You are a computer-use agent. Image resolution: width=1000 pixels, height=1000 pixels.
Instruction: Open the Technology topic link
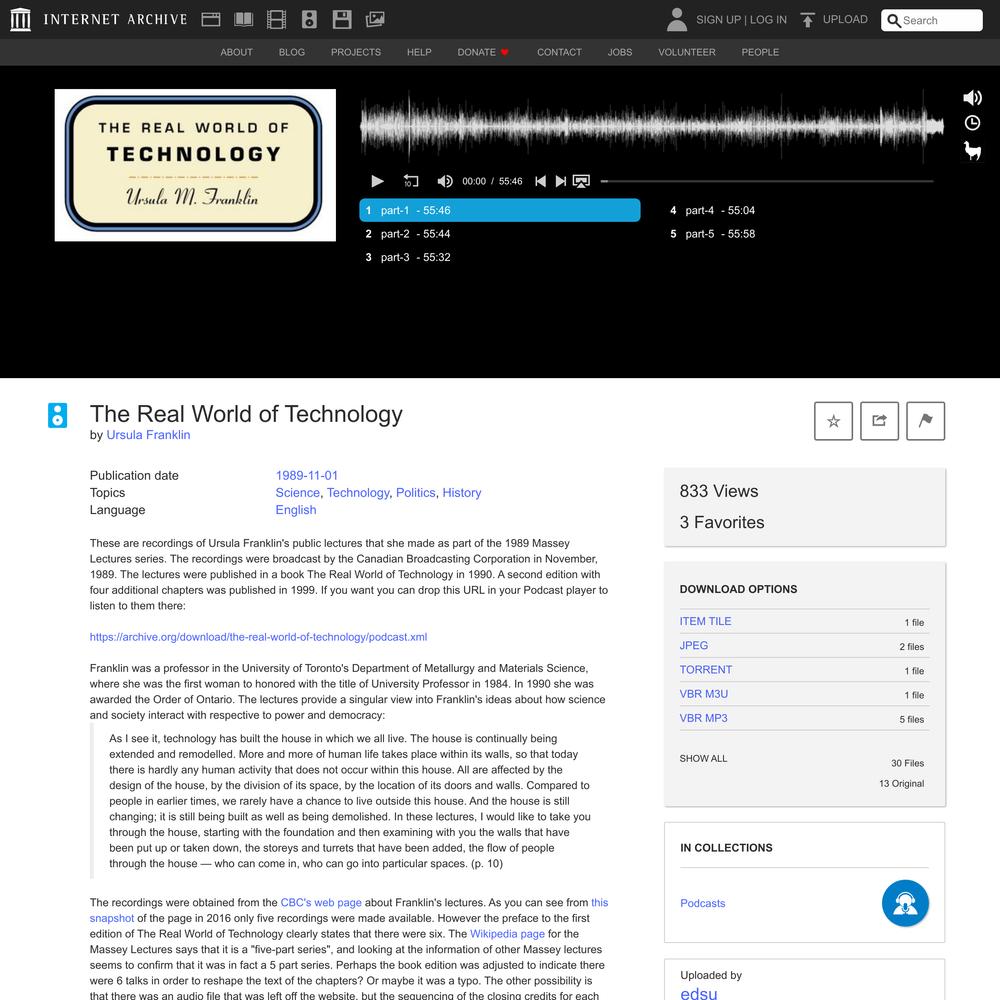point(358,493)
